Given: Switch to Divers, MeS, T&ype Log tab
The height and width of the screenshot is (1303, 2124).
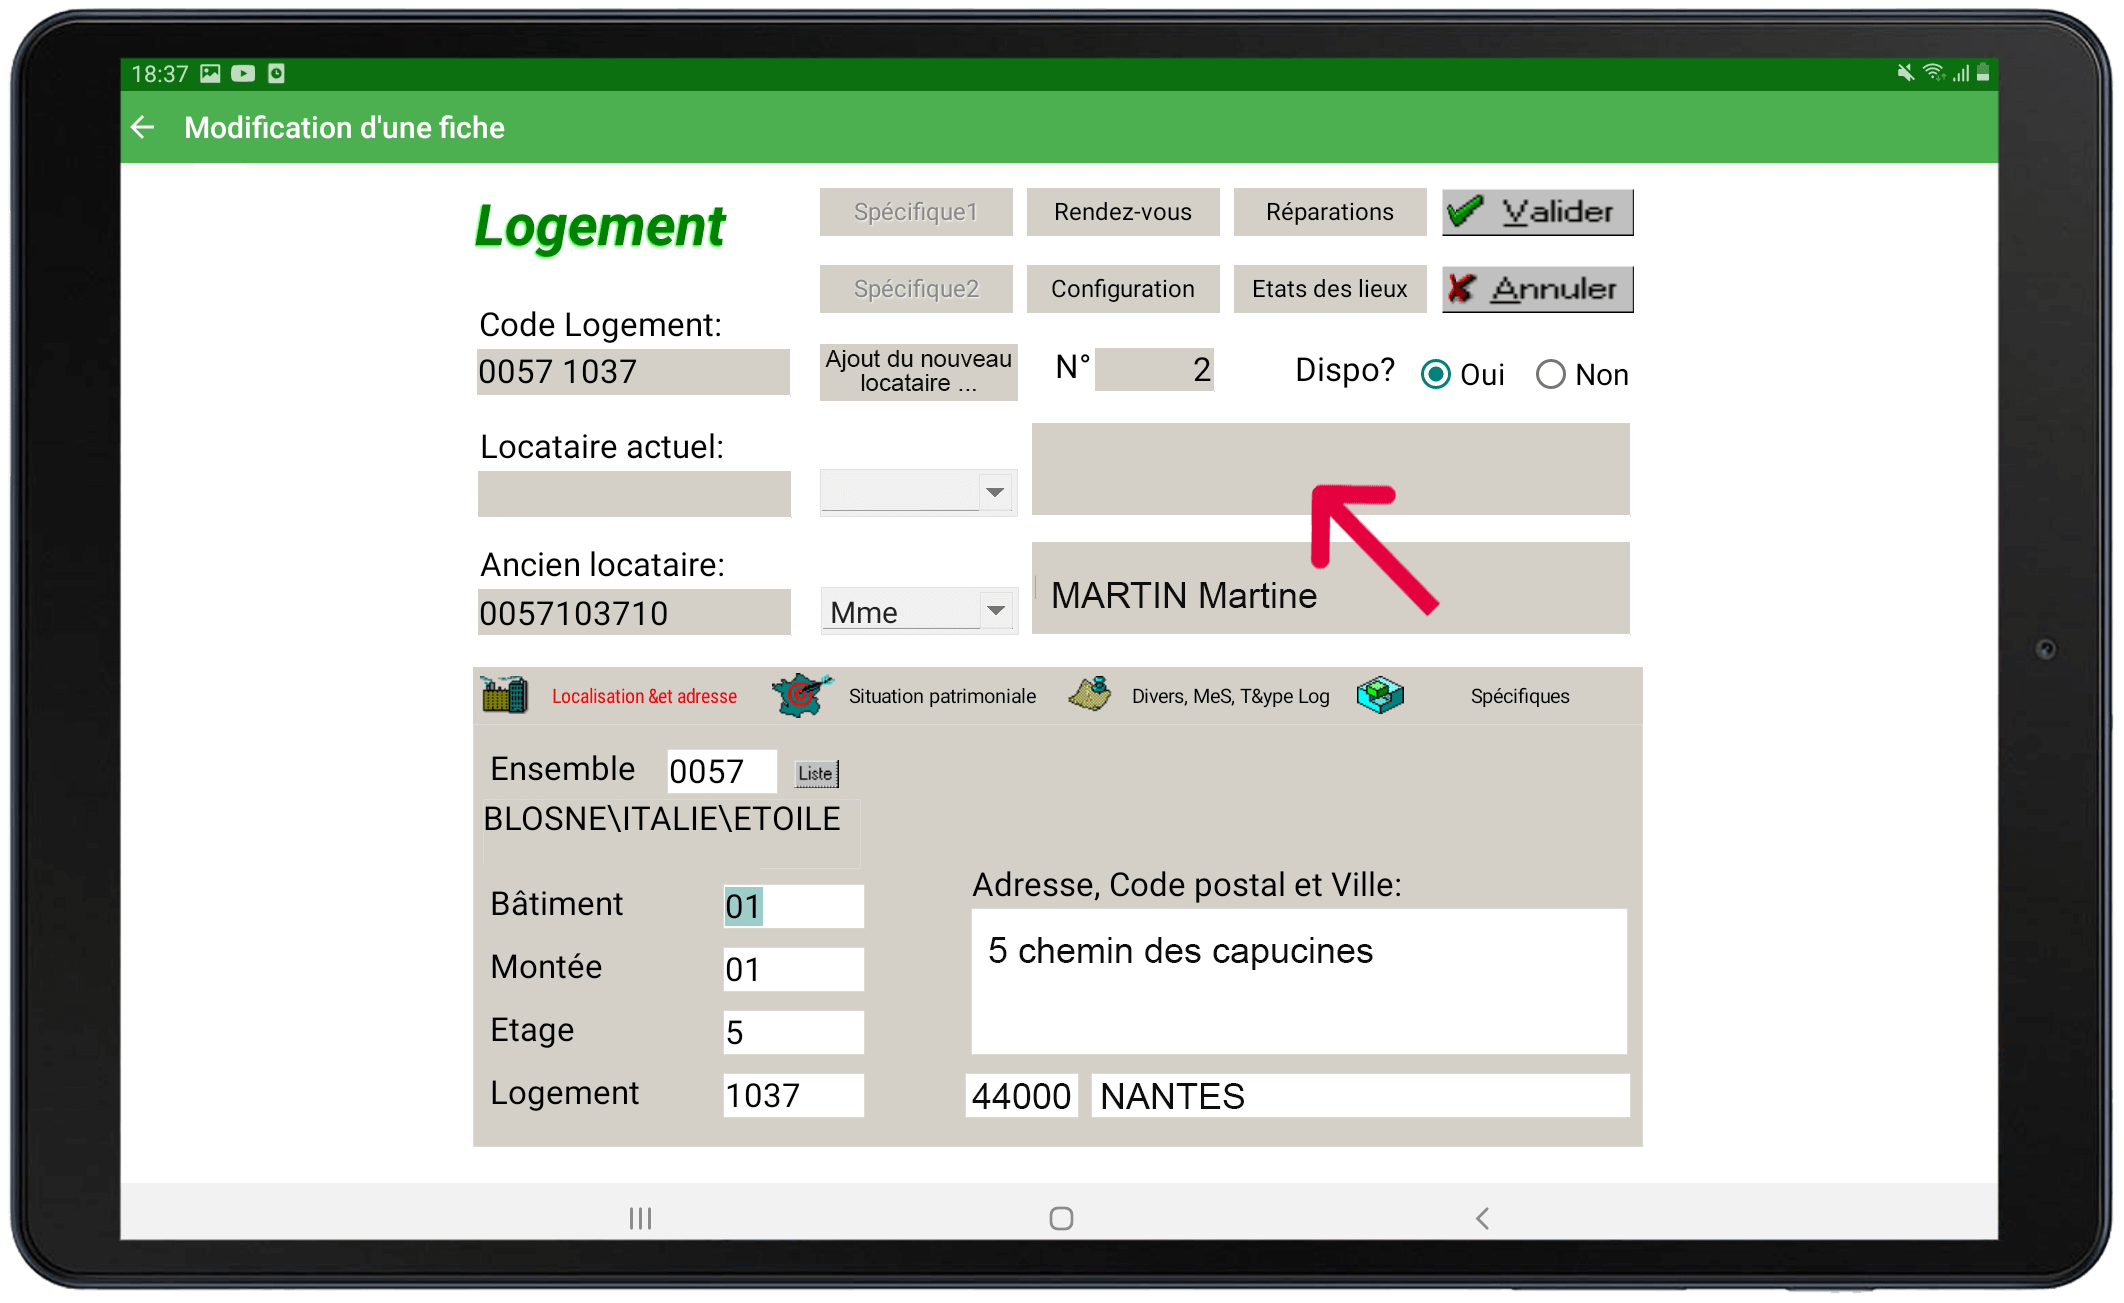Looking at the screenshot, I should pos(1230,696).
